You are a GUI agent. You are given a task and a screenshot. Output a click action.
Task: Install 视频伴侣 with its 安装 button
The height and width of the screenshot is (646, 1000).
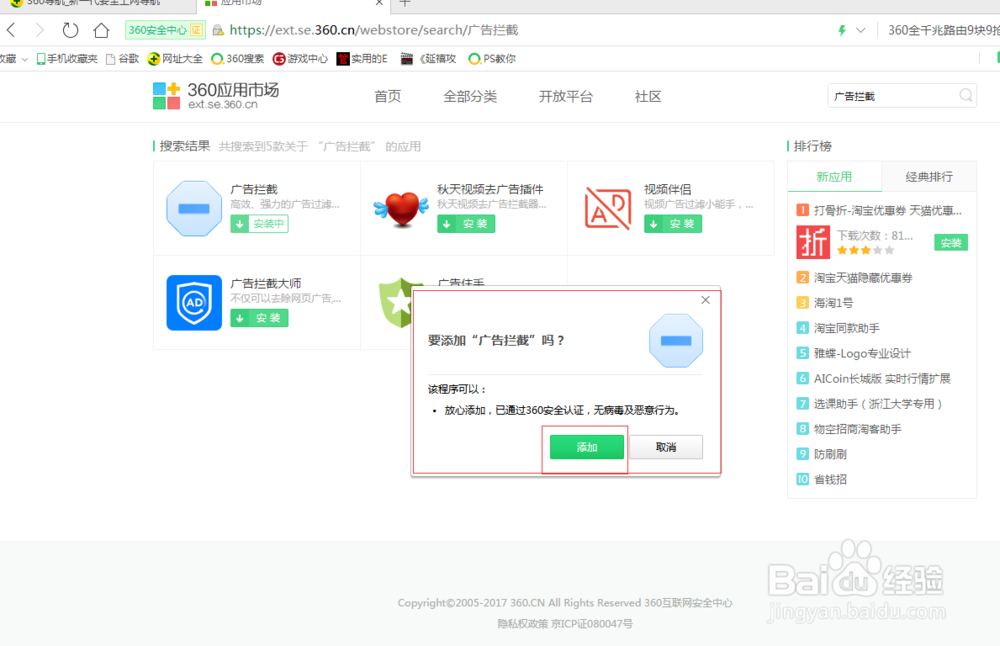[x=673, y=224]
